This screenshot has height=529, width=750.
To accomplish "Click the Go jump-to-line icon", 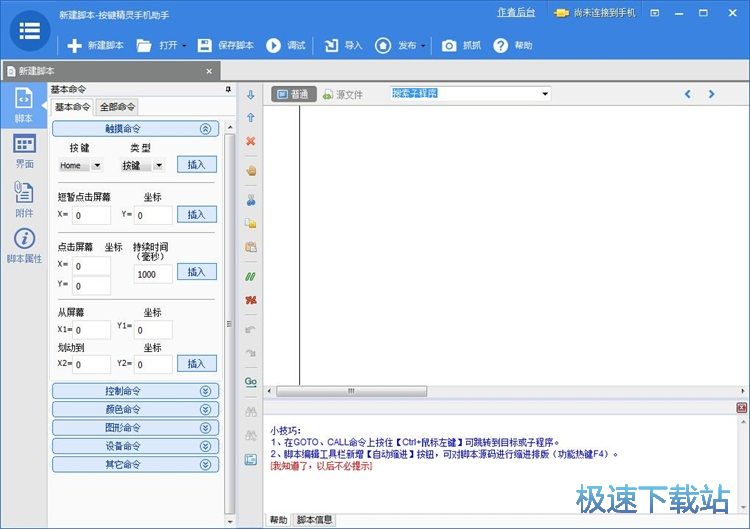I will [x=250, y=381].
